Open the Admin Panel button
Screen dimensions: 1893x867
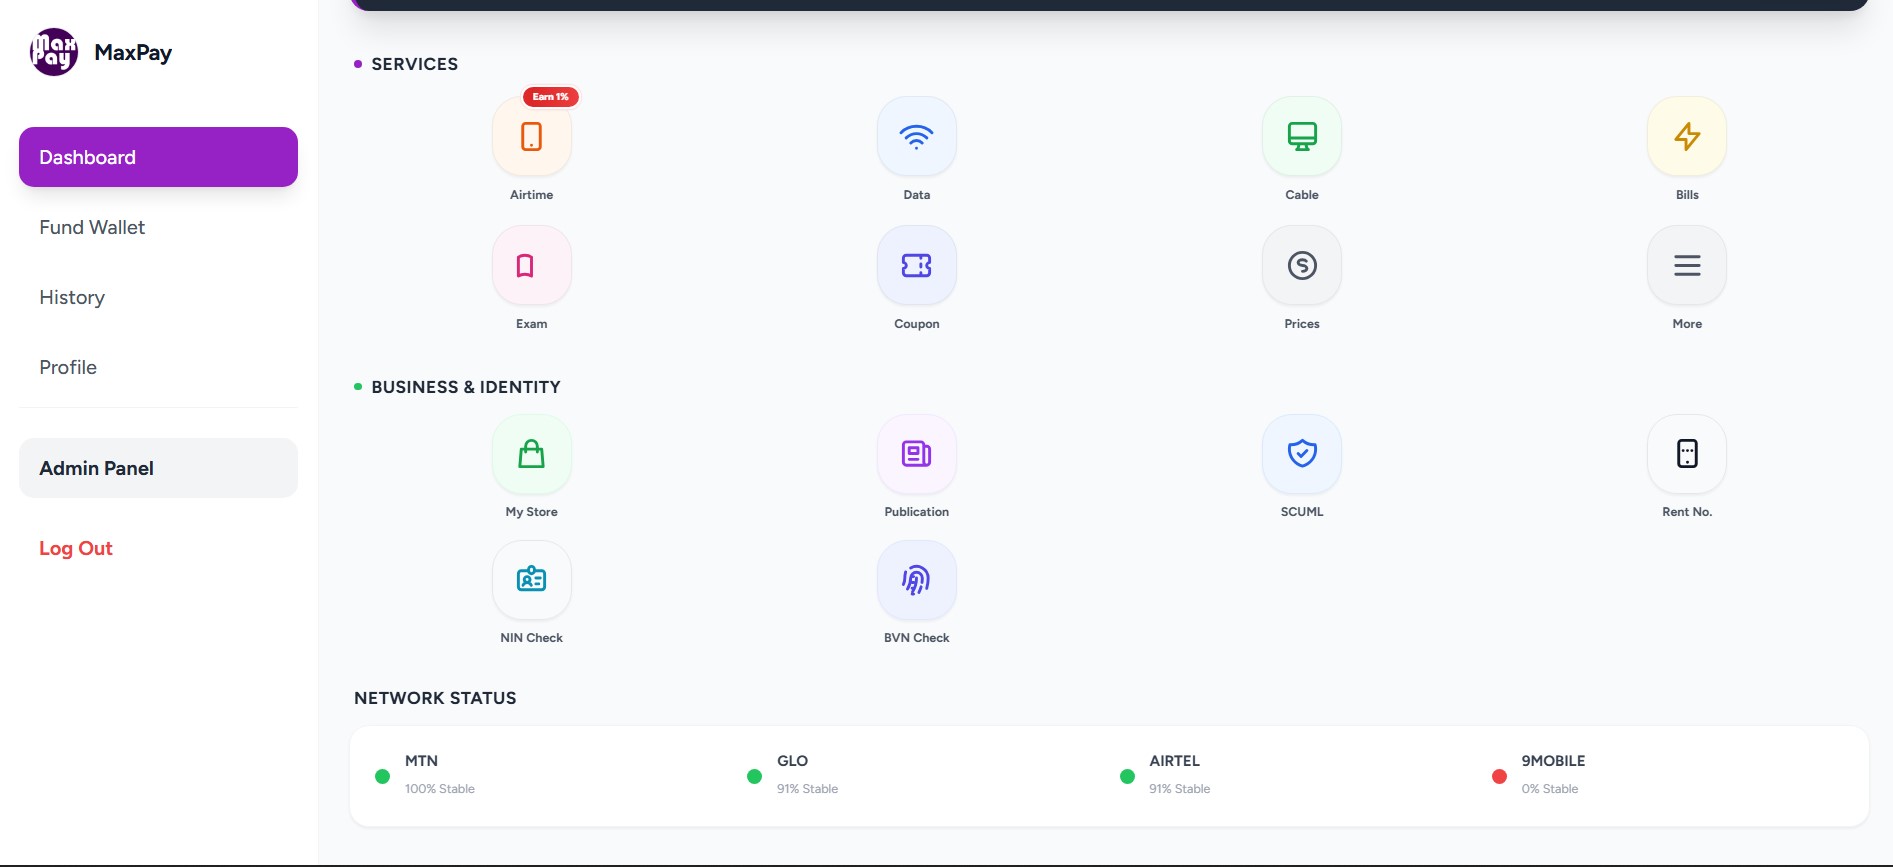(x=158, y=468)
